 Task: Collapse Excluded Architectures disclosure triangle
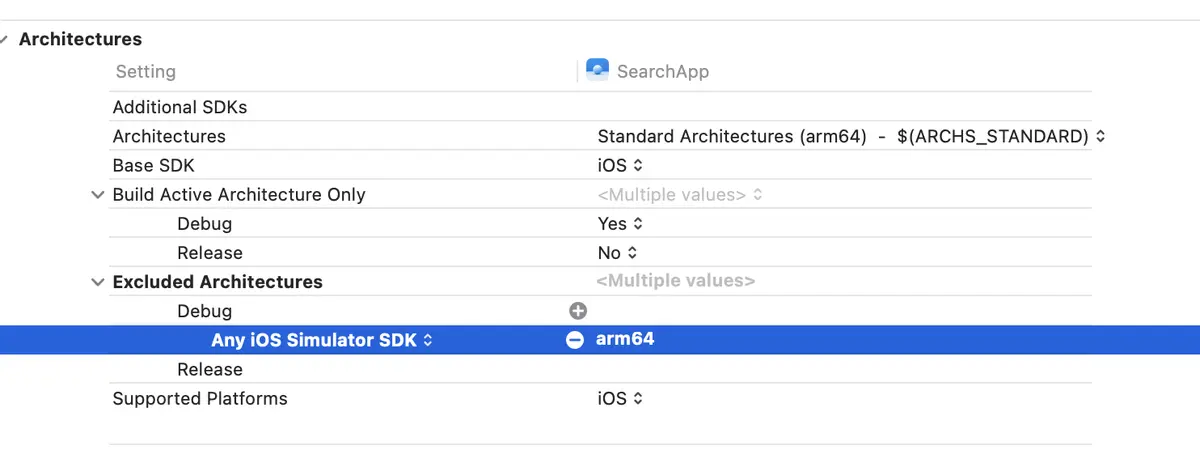[x=97, y=282]
